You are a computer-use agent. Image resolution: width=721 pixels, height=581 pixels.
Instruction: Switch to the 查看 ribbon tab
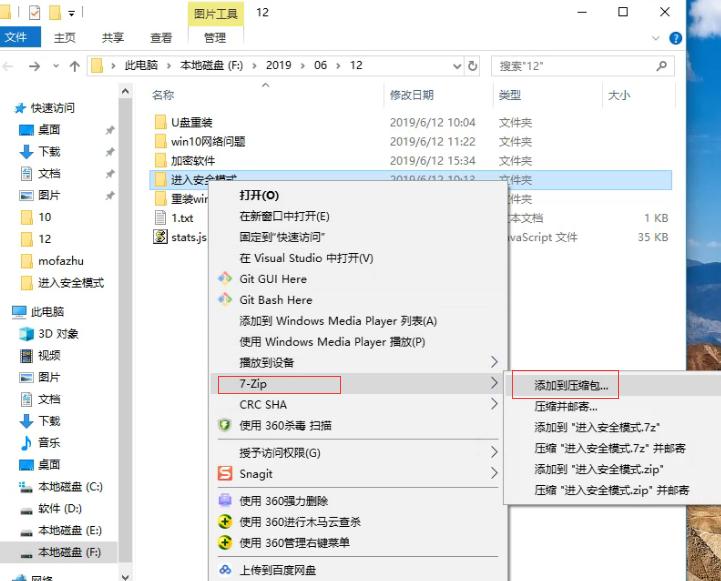click(161, 38)
